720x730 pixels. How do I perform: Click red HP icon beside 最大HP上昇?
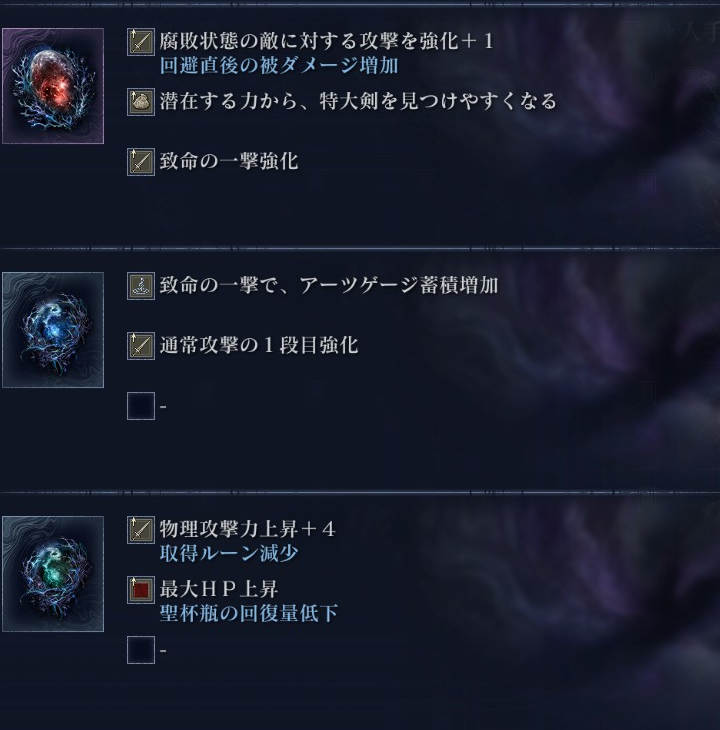(x=141, y=590)
